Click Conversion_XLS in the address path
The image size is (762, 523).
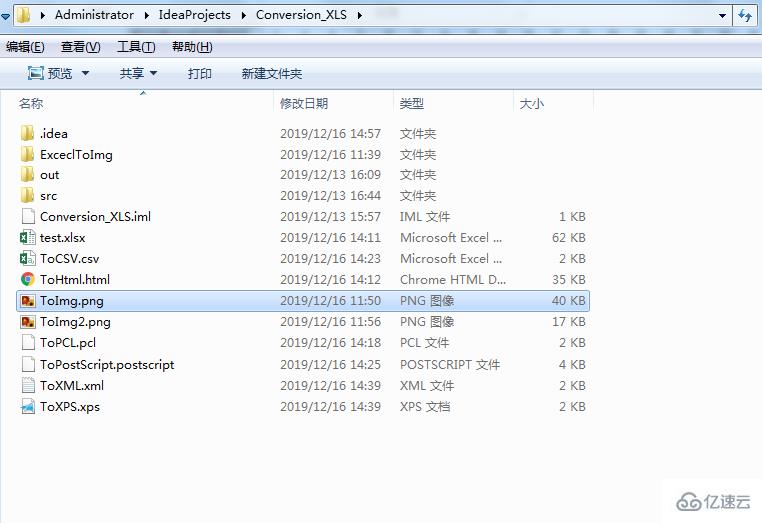click(x=301, y=15)
